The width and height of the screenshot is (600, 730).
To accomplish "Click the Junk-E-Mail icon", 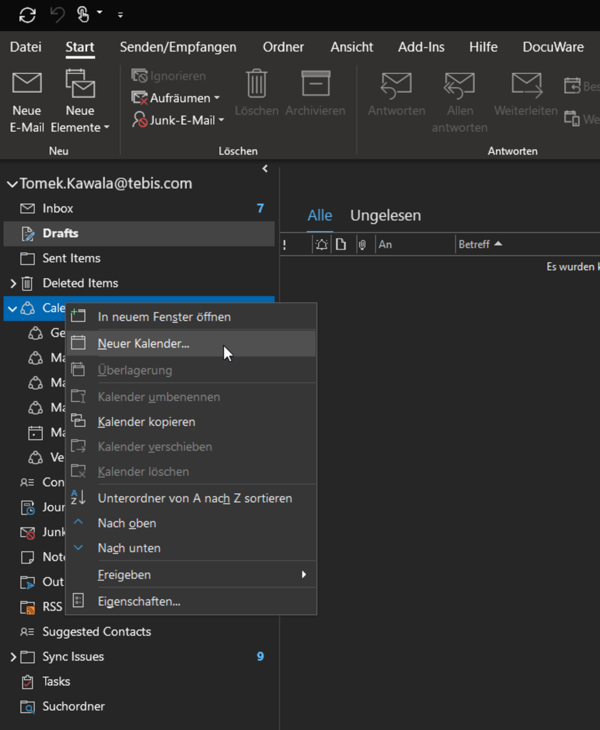I will tap(141, 120).
